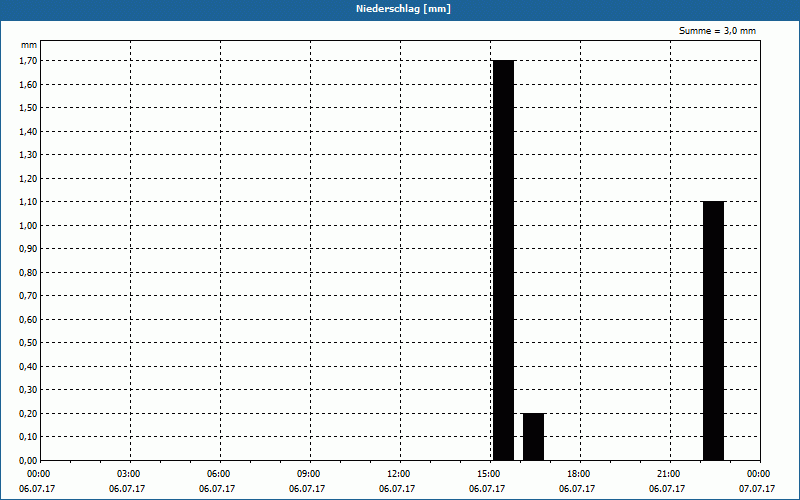This screenshot has width=800, height=500.
Task: Click the 0,80 y-axis value
Action: pyautogui.click(x=28, y=272)
